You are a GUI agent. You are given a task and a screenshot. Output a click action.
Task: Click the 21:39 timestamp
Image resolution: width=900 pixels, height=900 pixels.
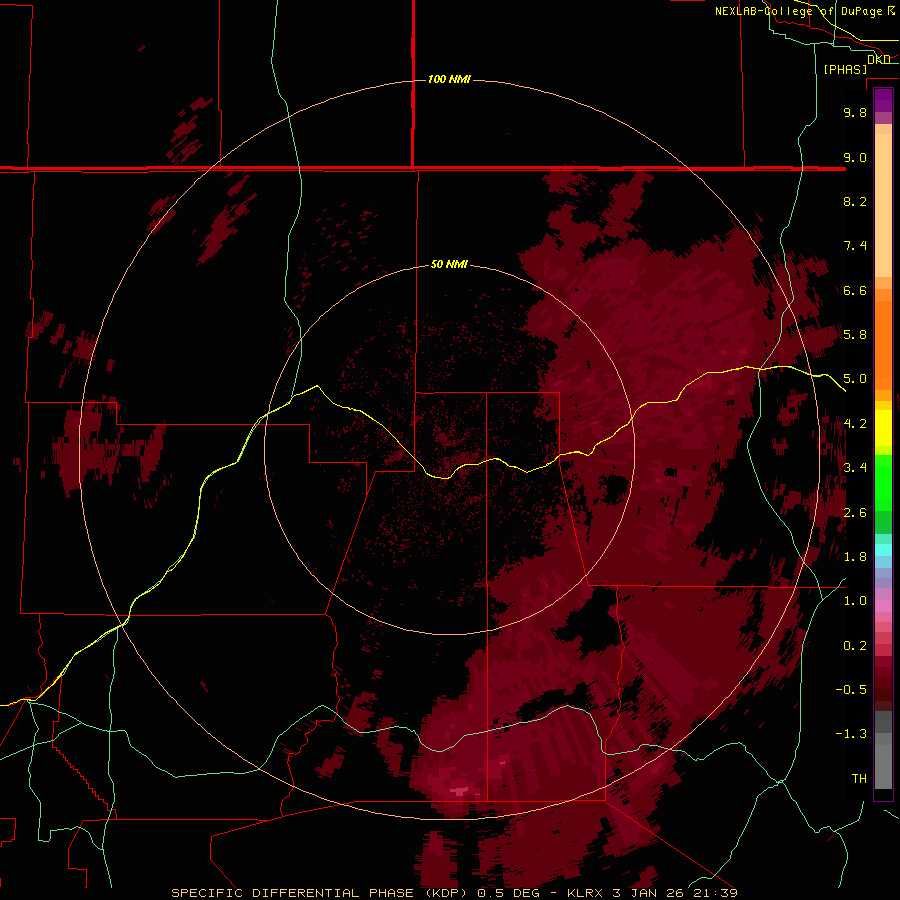click(x=716, y=893)
